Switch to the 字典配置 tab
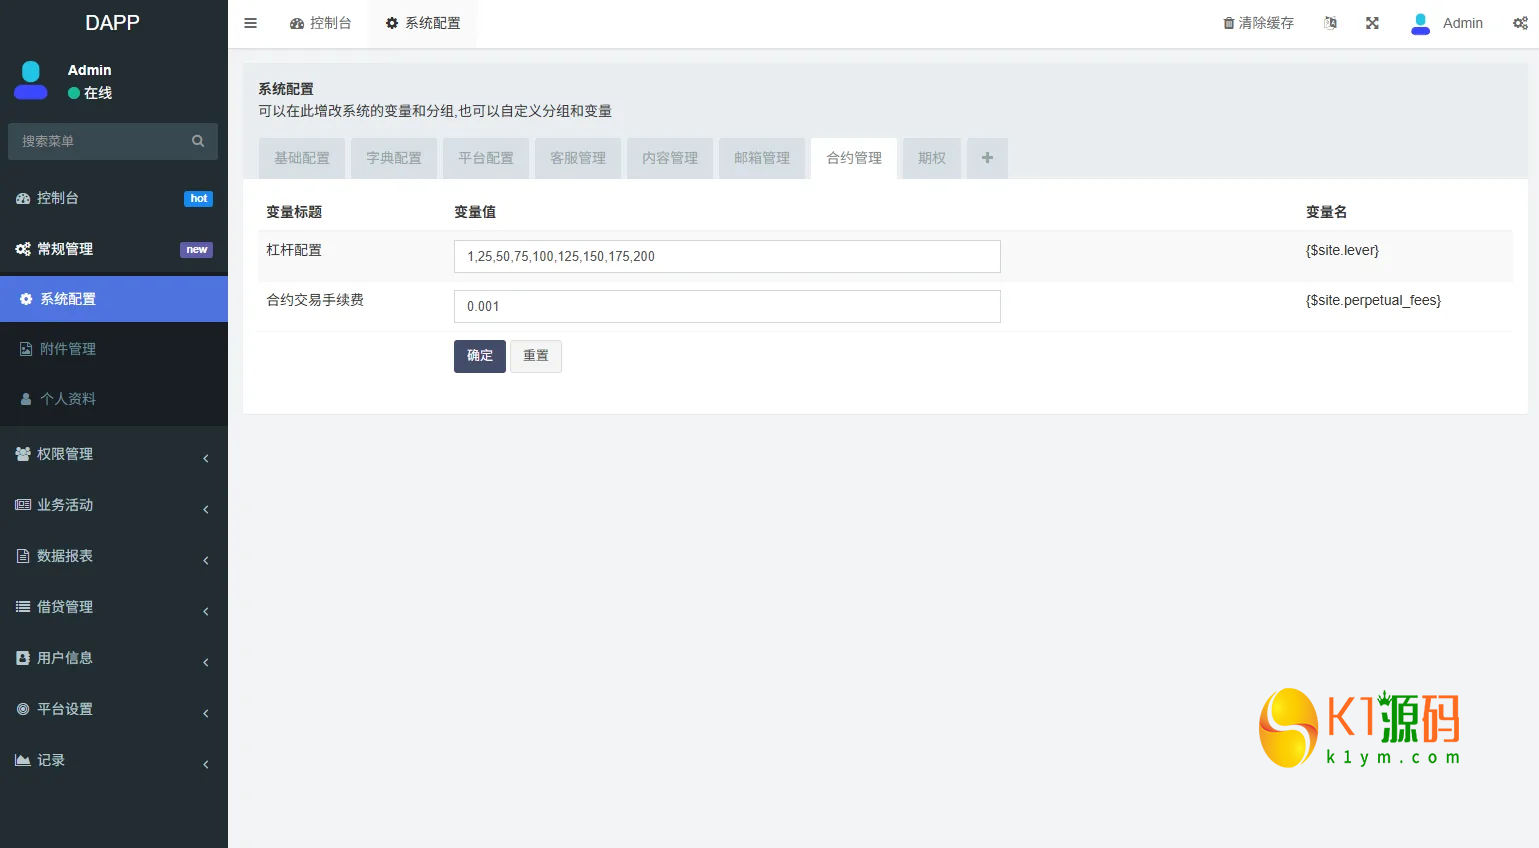The width and height of the screenshot is (1539, 848). point(394,158)
